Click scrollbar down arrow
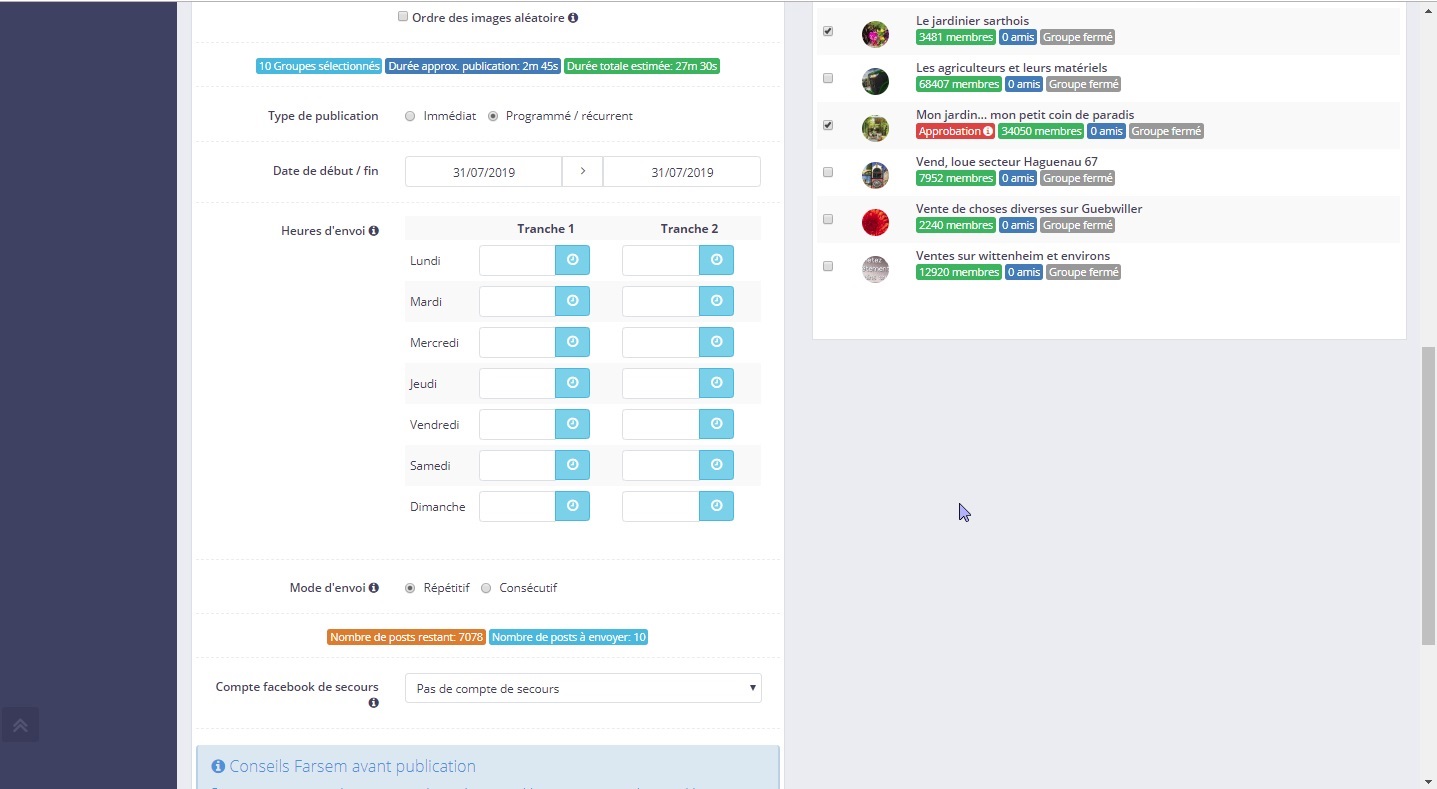 [1428, 781]
